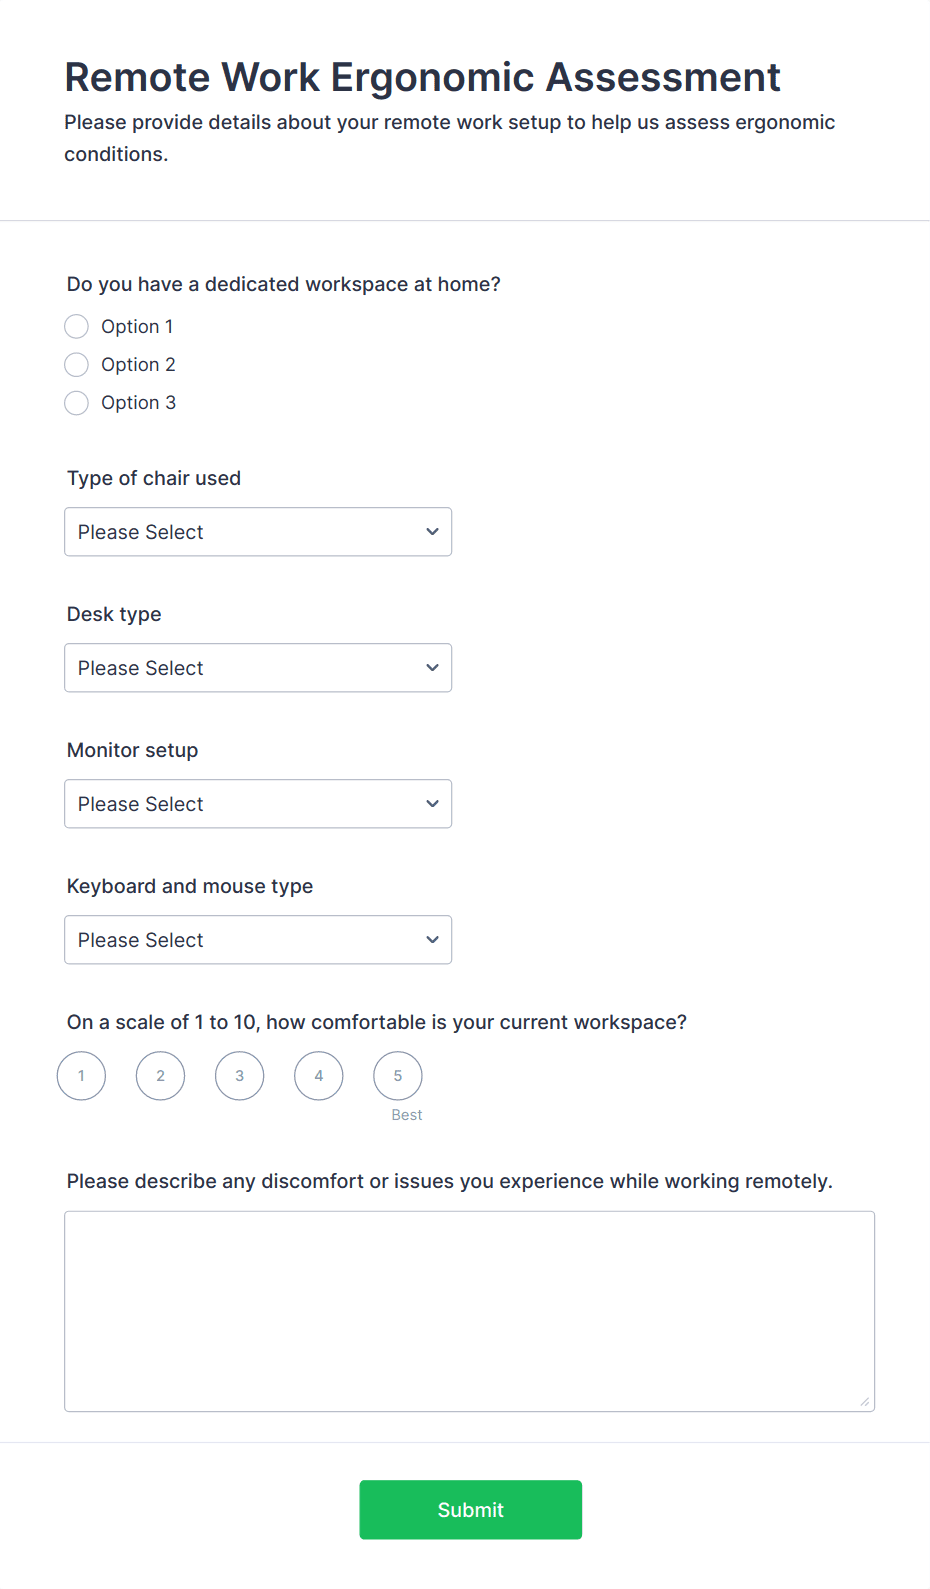Choose the Option 2 radio button

click(77, 365)
